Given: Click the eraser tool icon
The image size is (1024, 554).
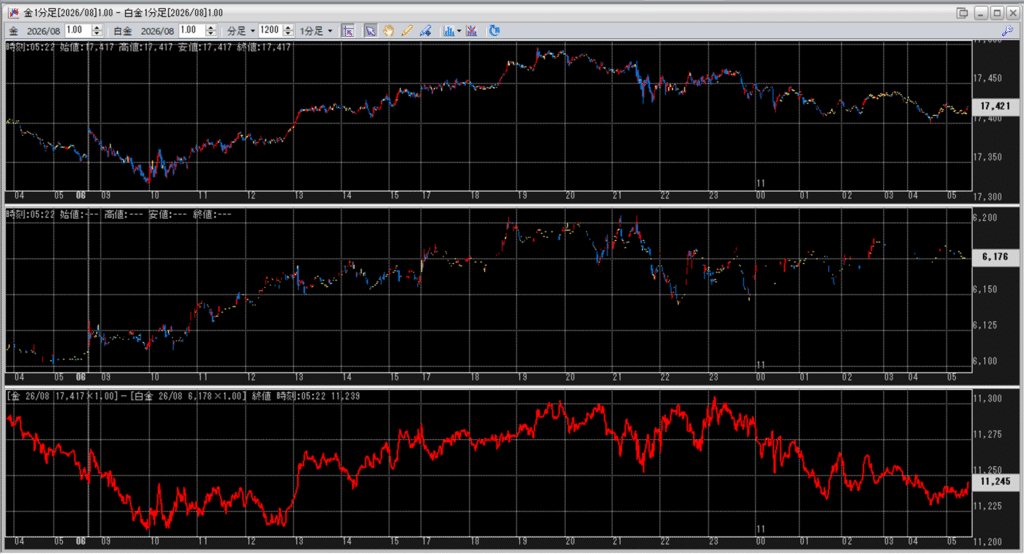Looking at the screenshot, I should point(425,31).
